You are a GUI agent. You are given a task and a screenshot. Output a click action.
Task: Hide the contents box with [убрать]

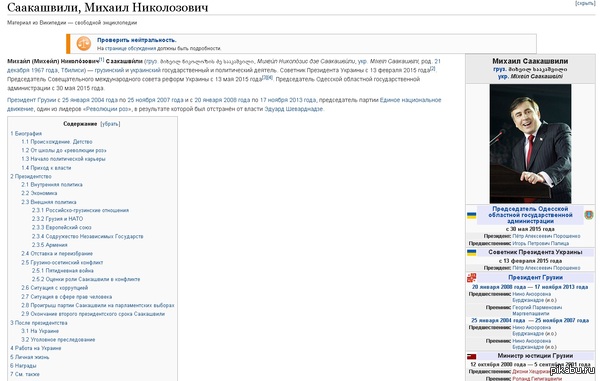point(110,124)
